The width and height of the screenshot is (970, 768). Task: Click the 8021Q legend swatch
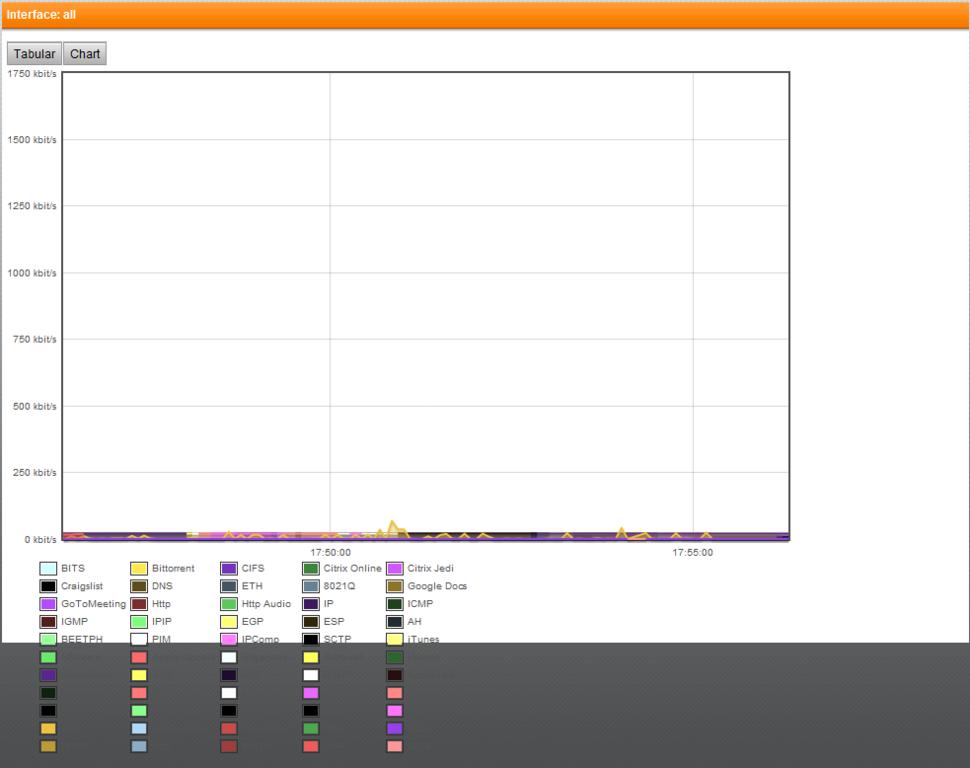click(311, 587)
